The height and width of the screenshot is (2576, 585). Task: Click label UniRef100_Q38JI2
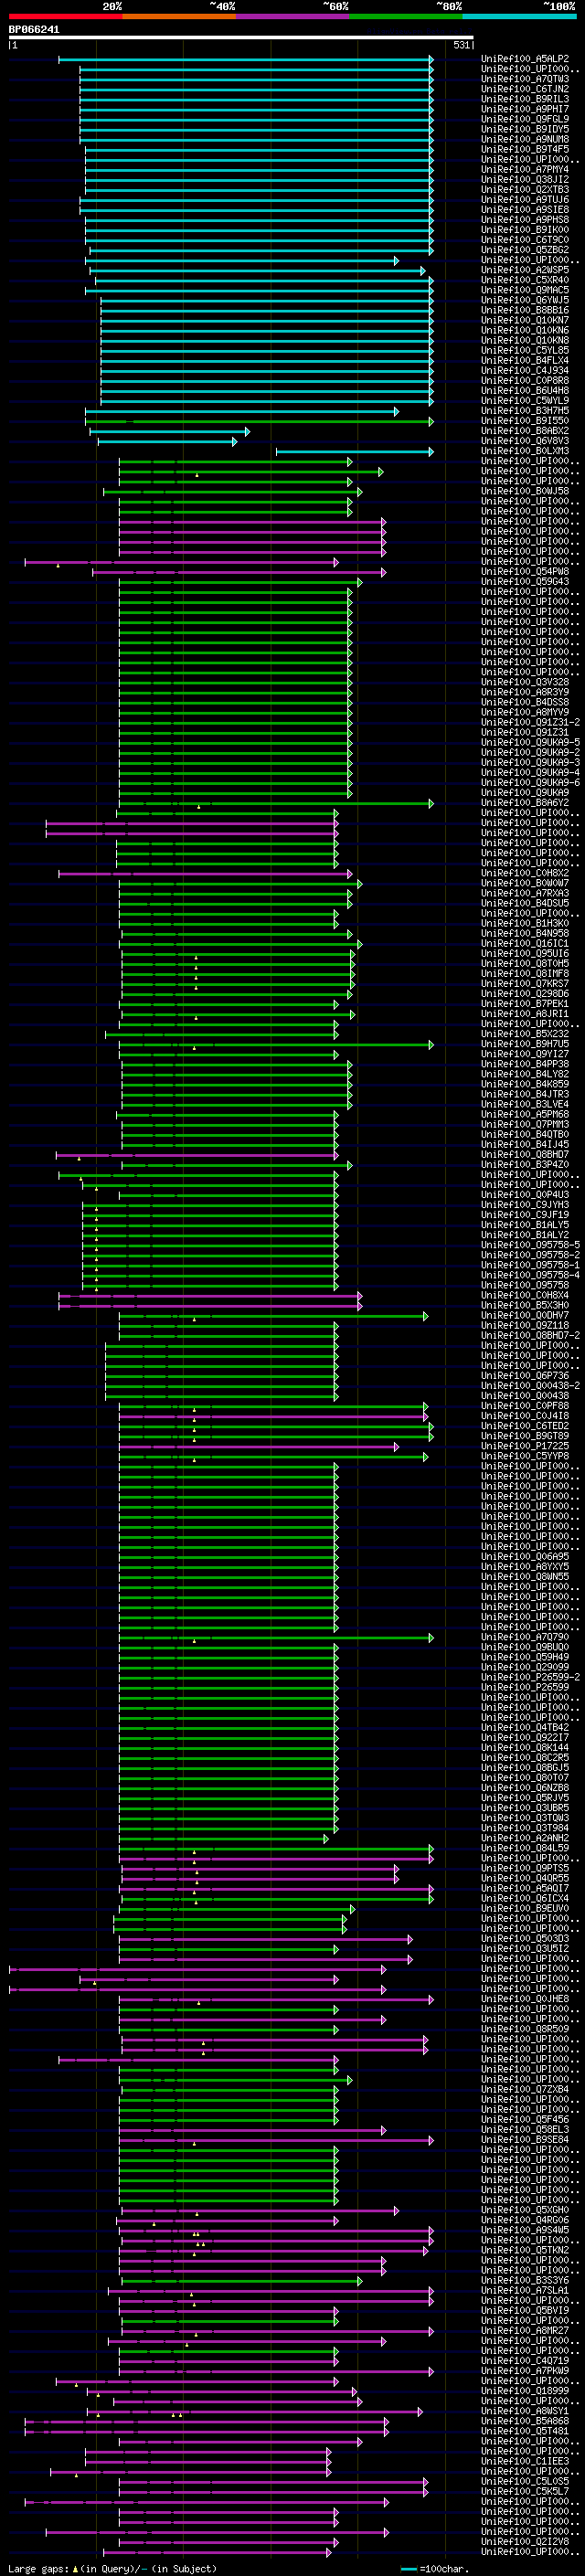click(525, 180)
